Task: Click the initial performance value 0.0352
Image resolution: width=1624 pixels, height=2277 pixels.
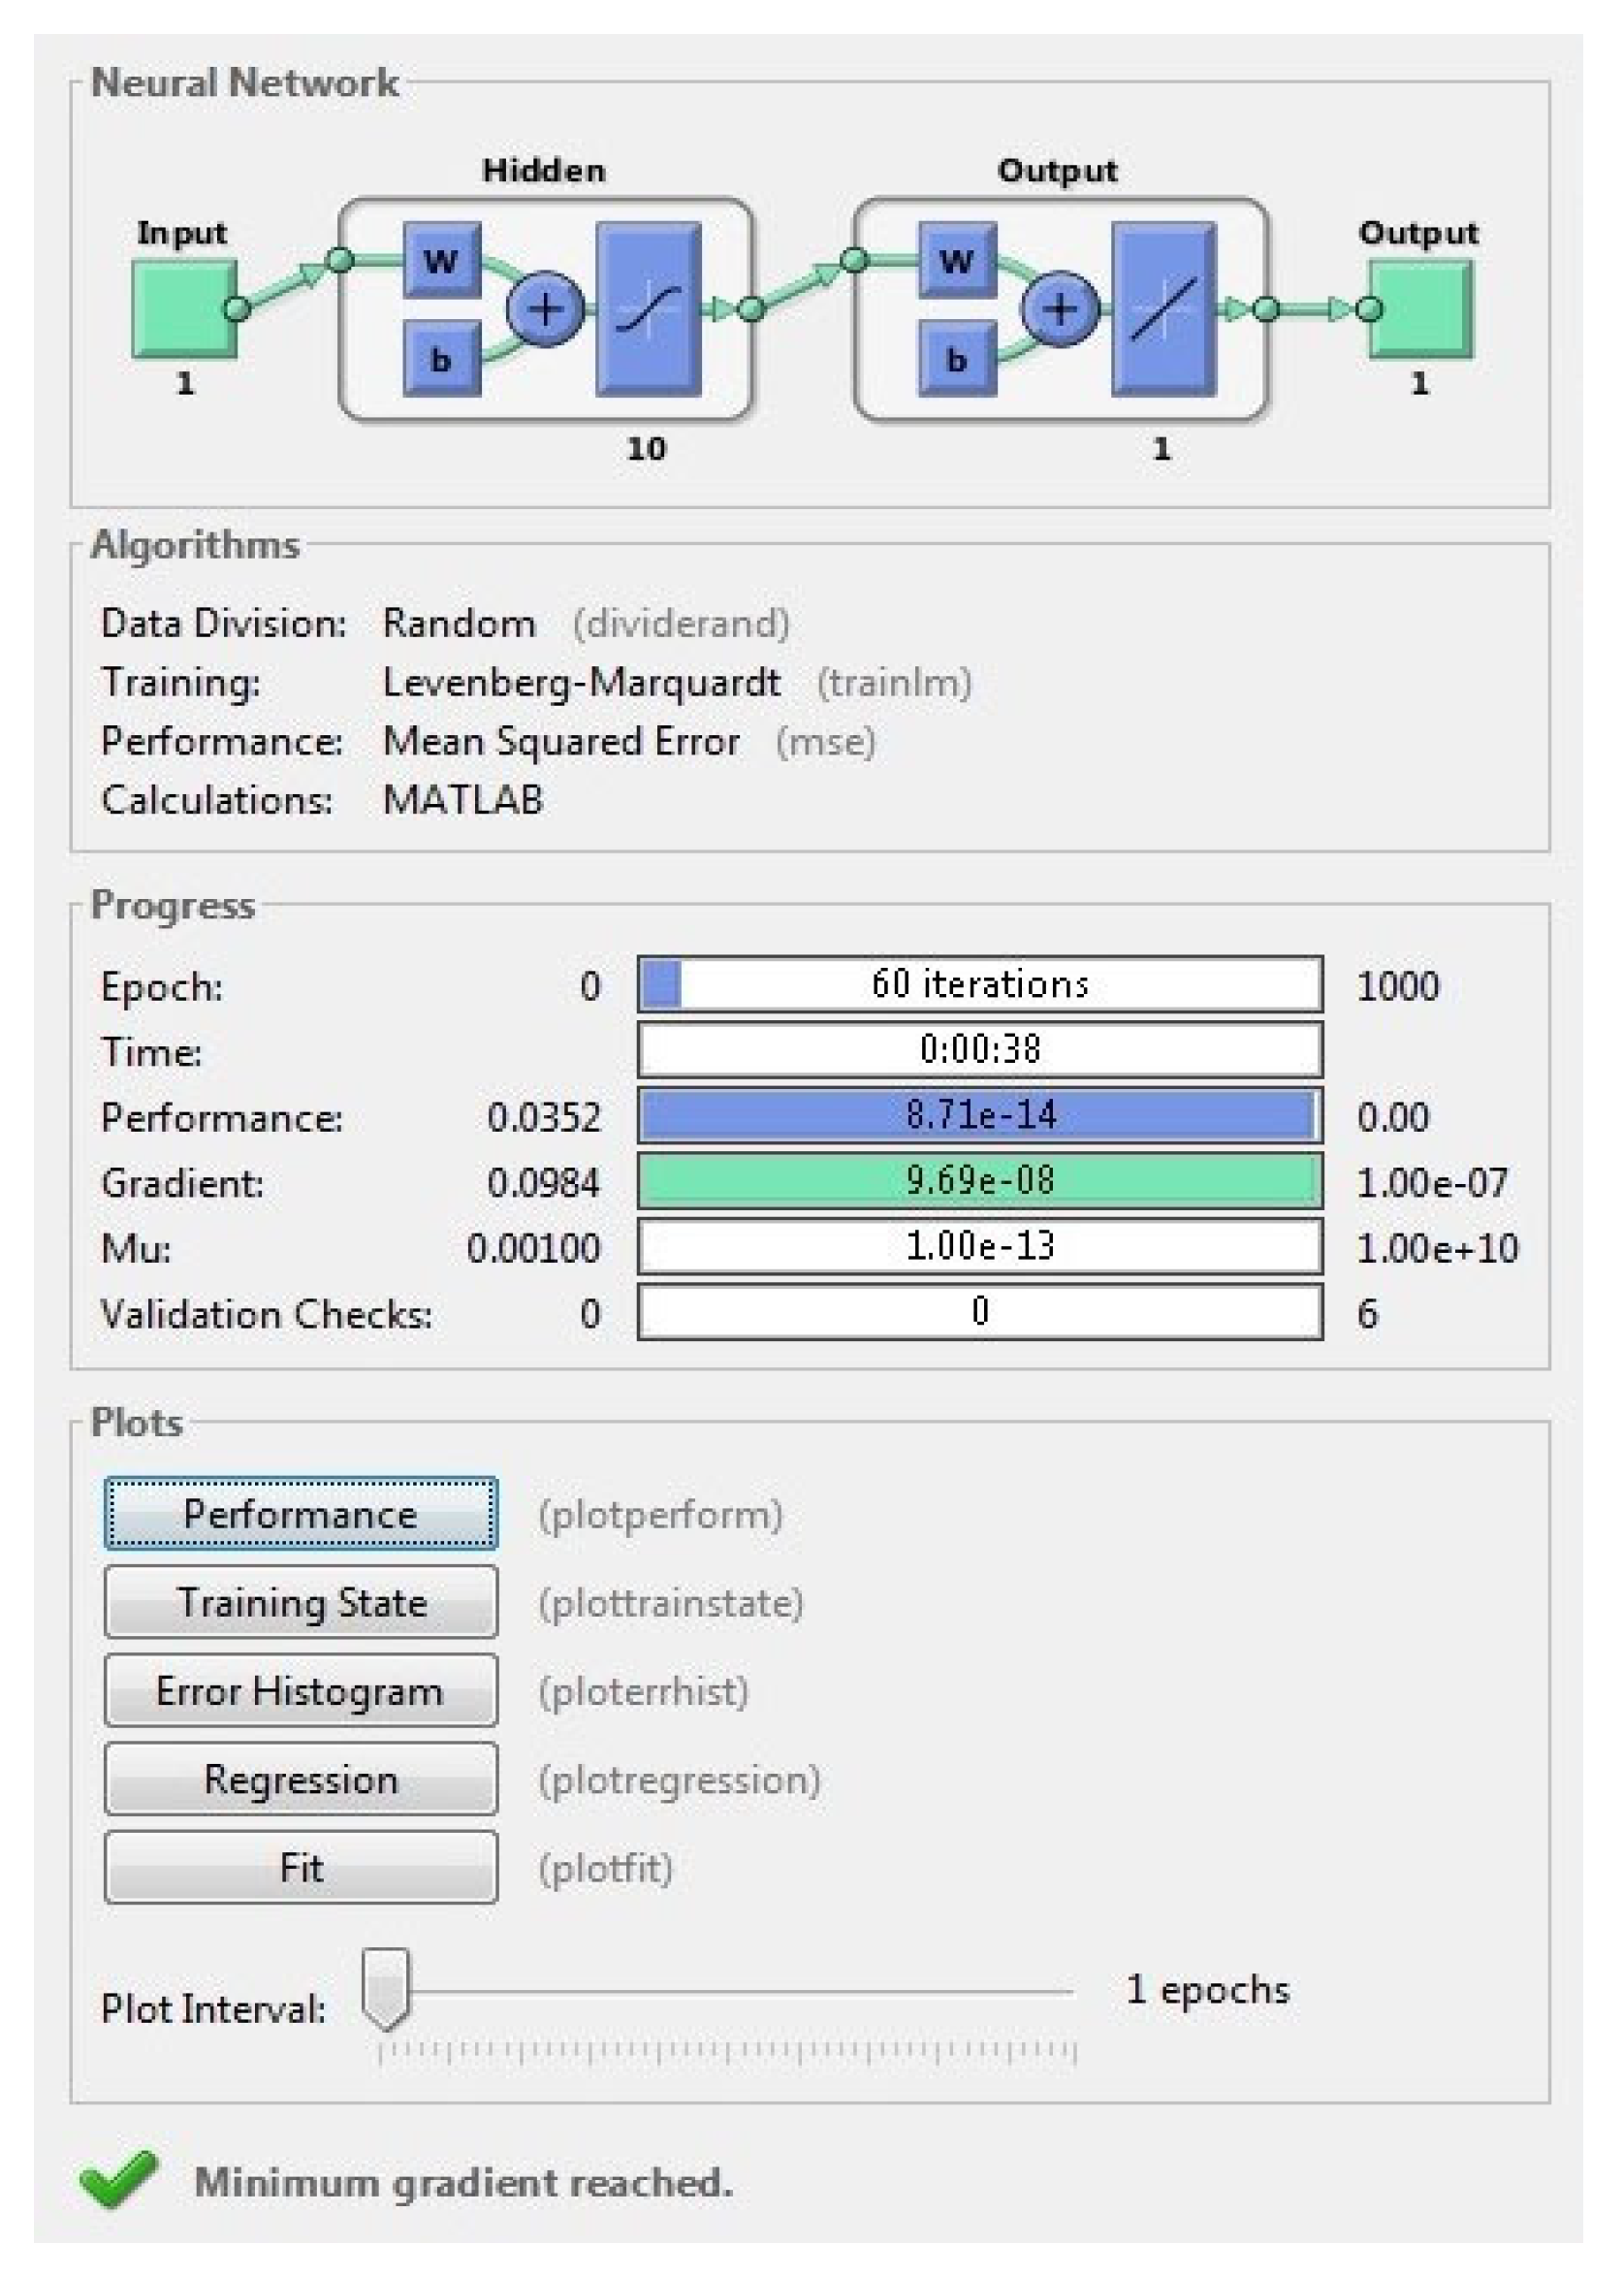Action: [544, 1117]
